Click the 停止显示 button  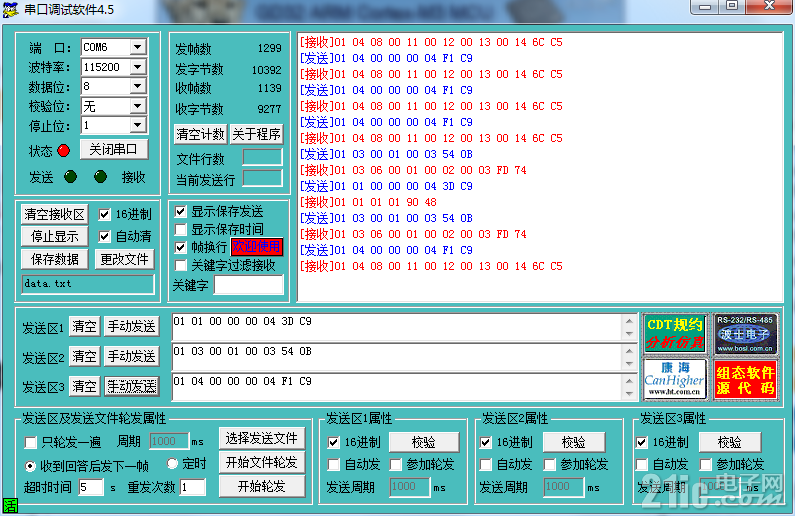point(55,237)
